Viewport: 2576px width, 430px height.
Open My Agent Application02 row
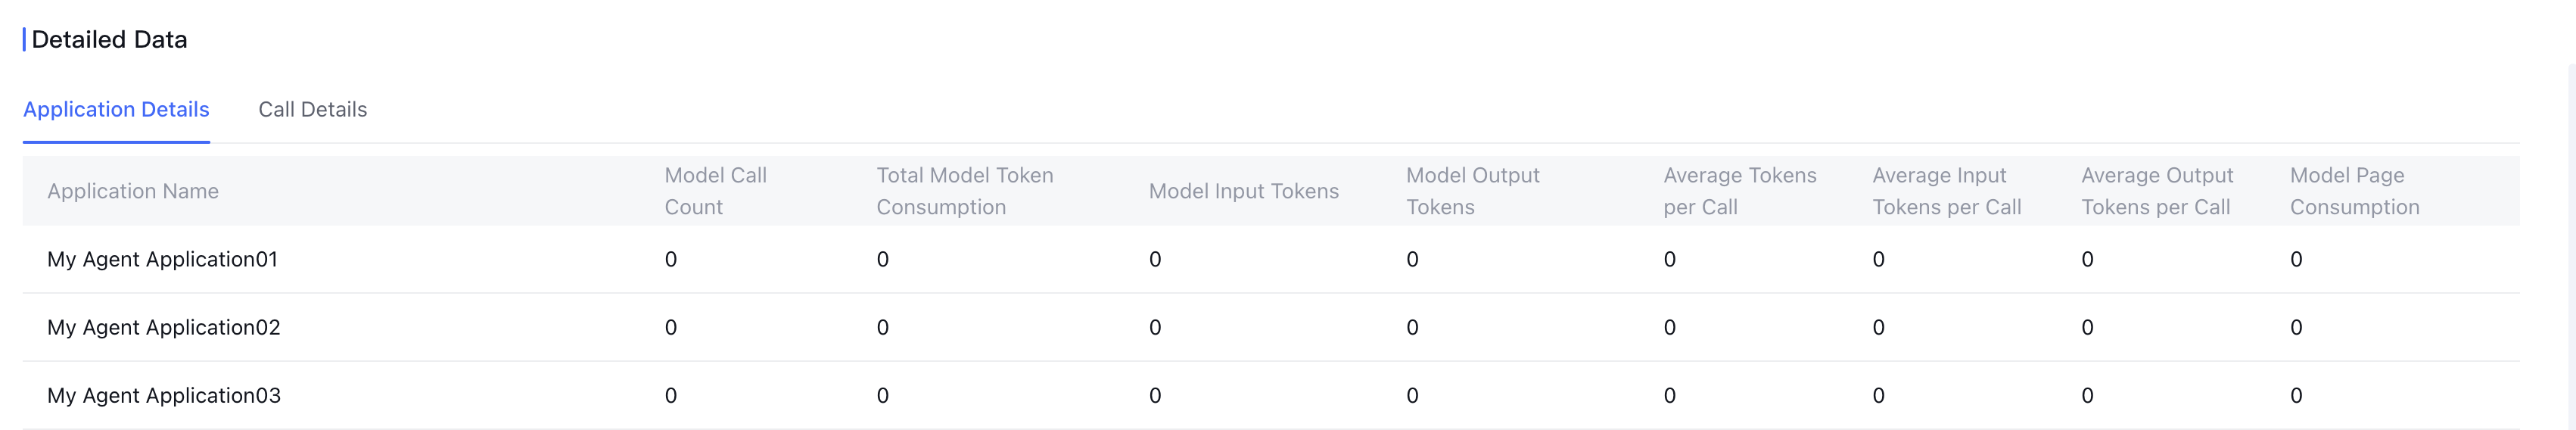pos(164,327)
